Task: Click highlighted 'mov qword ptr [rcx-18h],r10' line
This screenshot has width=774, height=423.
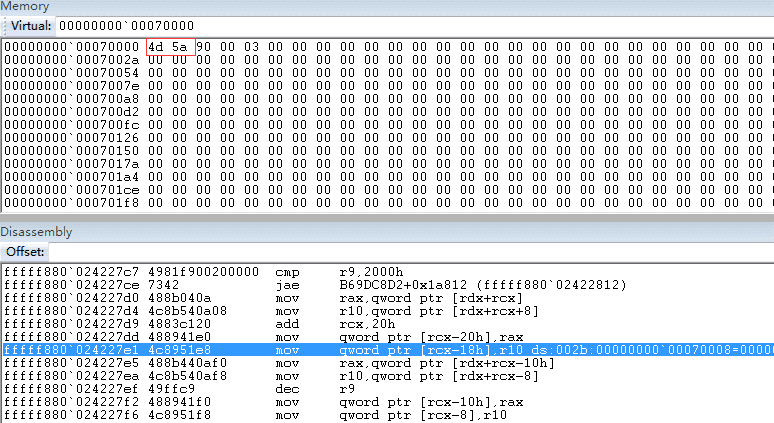Action: (x=388, y=350)
